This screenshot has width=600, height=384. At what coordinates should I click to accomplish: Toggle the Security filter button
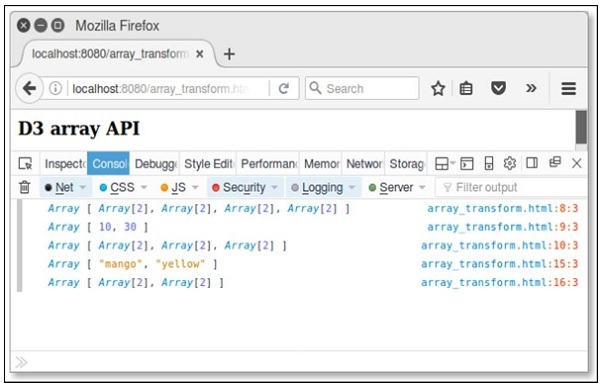pos(240,187)
